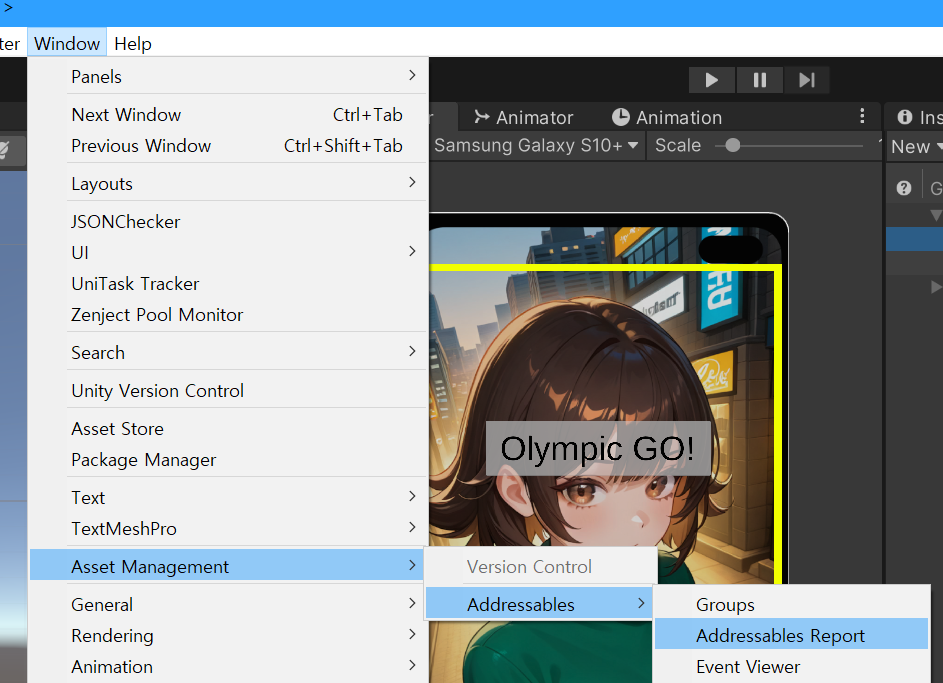Expand the Rendering submenu
Screen dimensions: 943x683
(229, 636)
